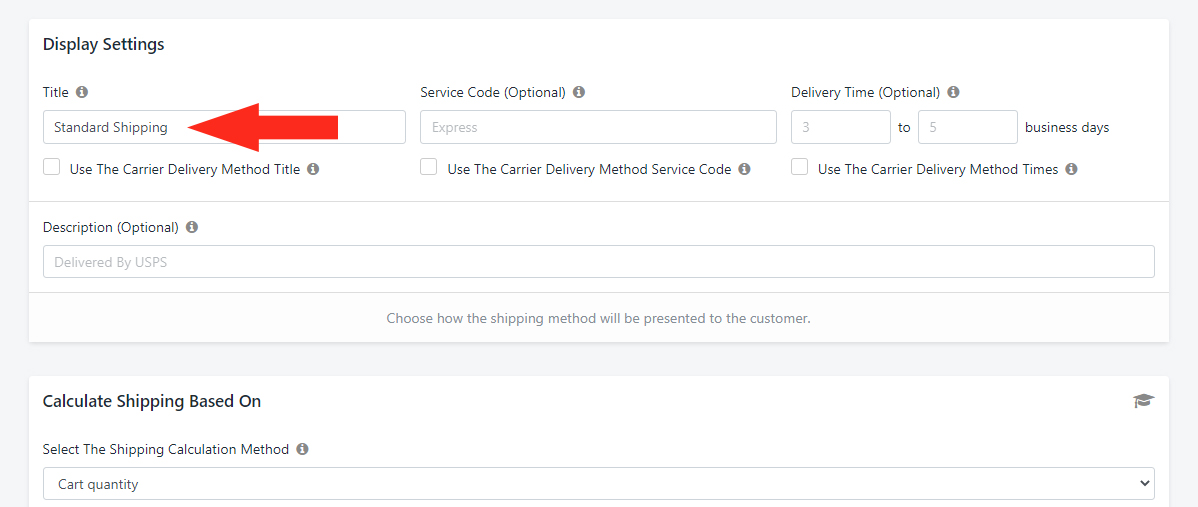1198x507 pixels.
Task: Click info icon beside Description (Optional)
Action: [192, 228]
